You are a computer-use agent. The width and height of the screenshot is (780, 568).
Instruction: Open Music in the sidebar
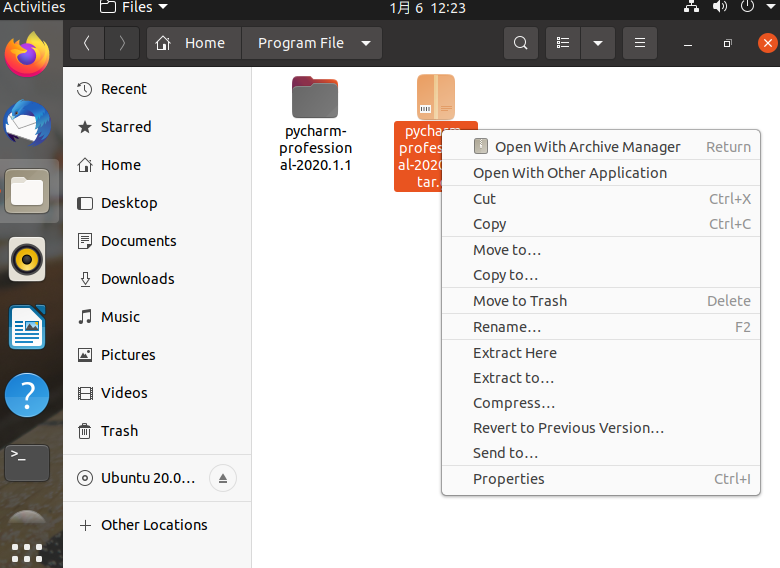[157, 317]
